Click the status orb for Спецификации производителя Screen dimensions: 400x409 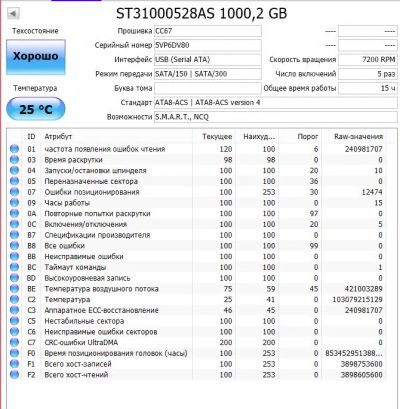click(14, 235)
